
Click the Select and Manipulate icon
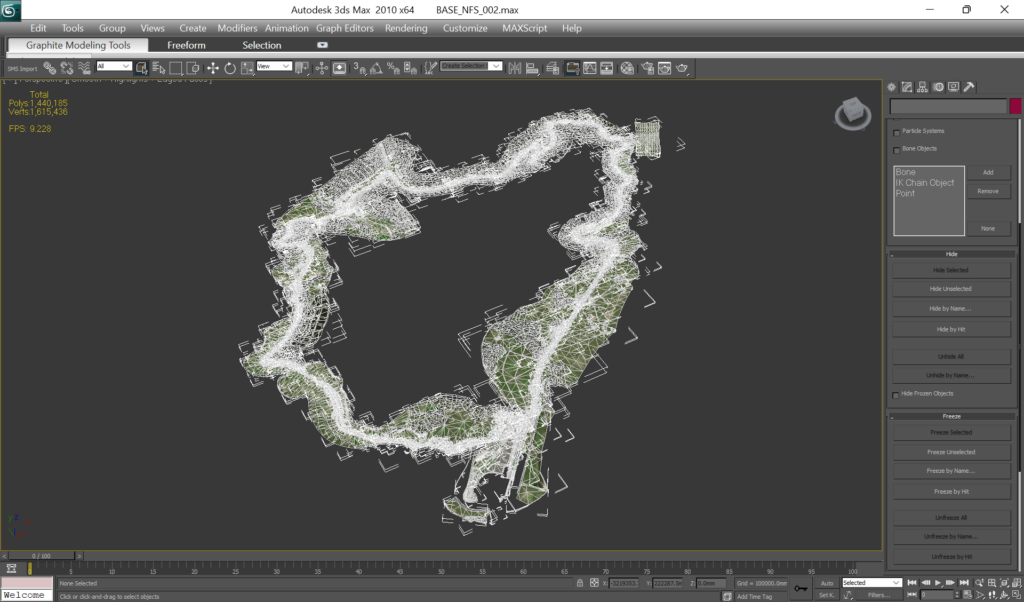(322, 68)
